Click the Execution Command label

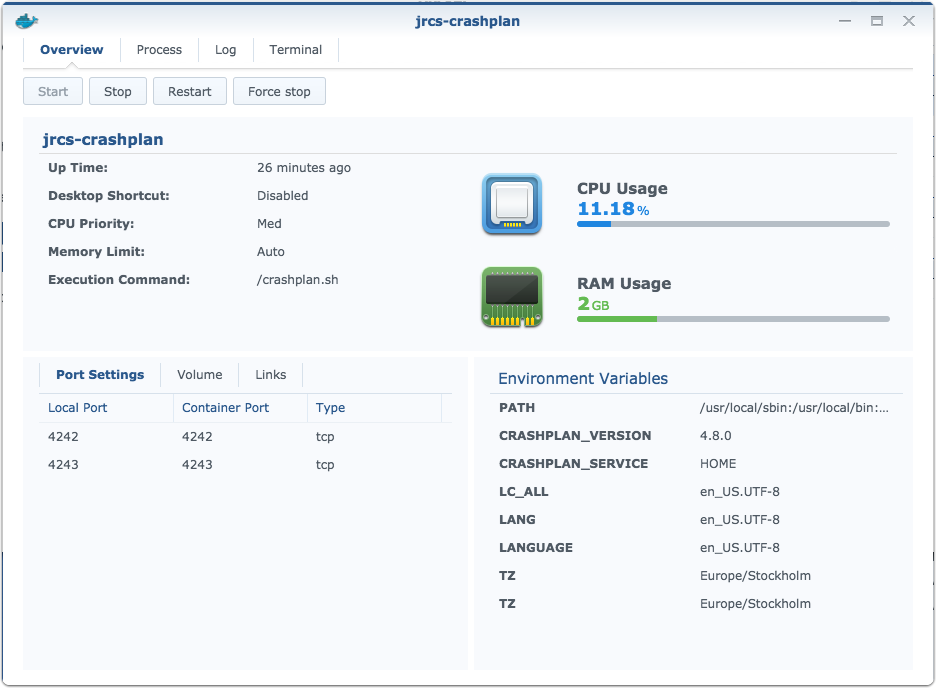click(x=119, y=280)
